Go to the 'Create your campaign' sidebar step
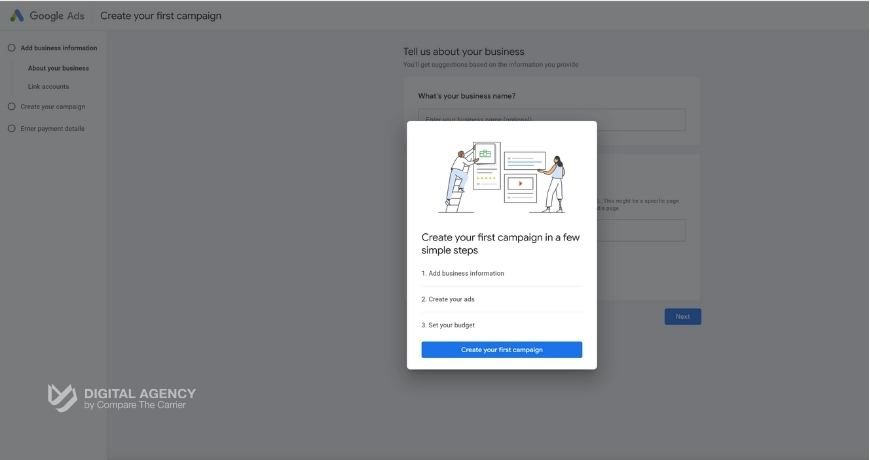 pos(53,106)
